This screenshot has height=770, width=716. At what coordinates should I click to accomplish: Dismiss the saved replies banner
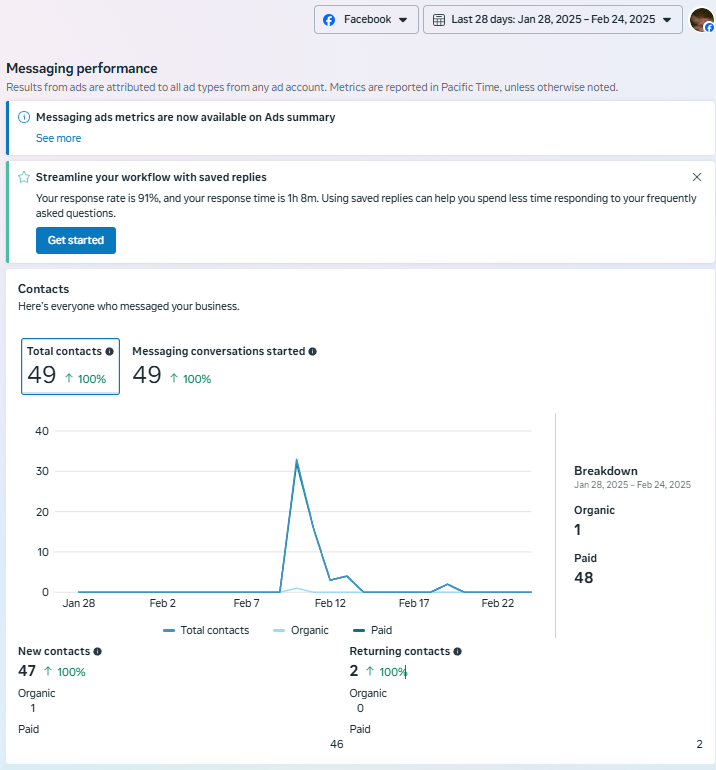697,177
